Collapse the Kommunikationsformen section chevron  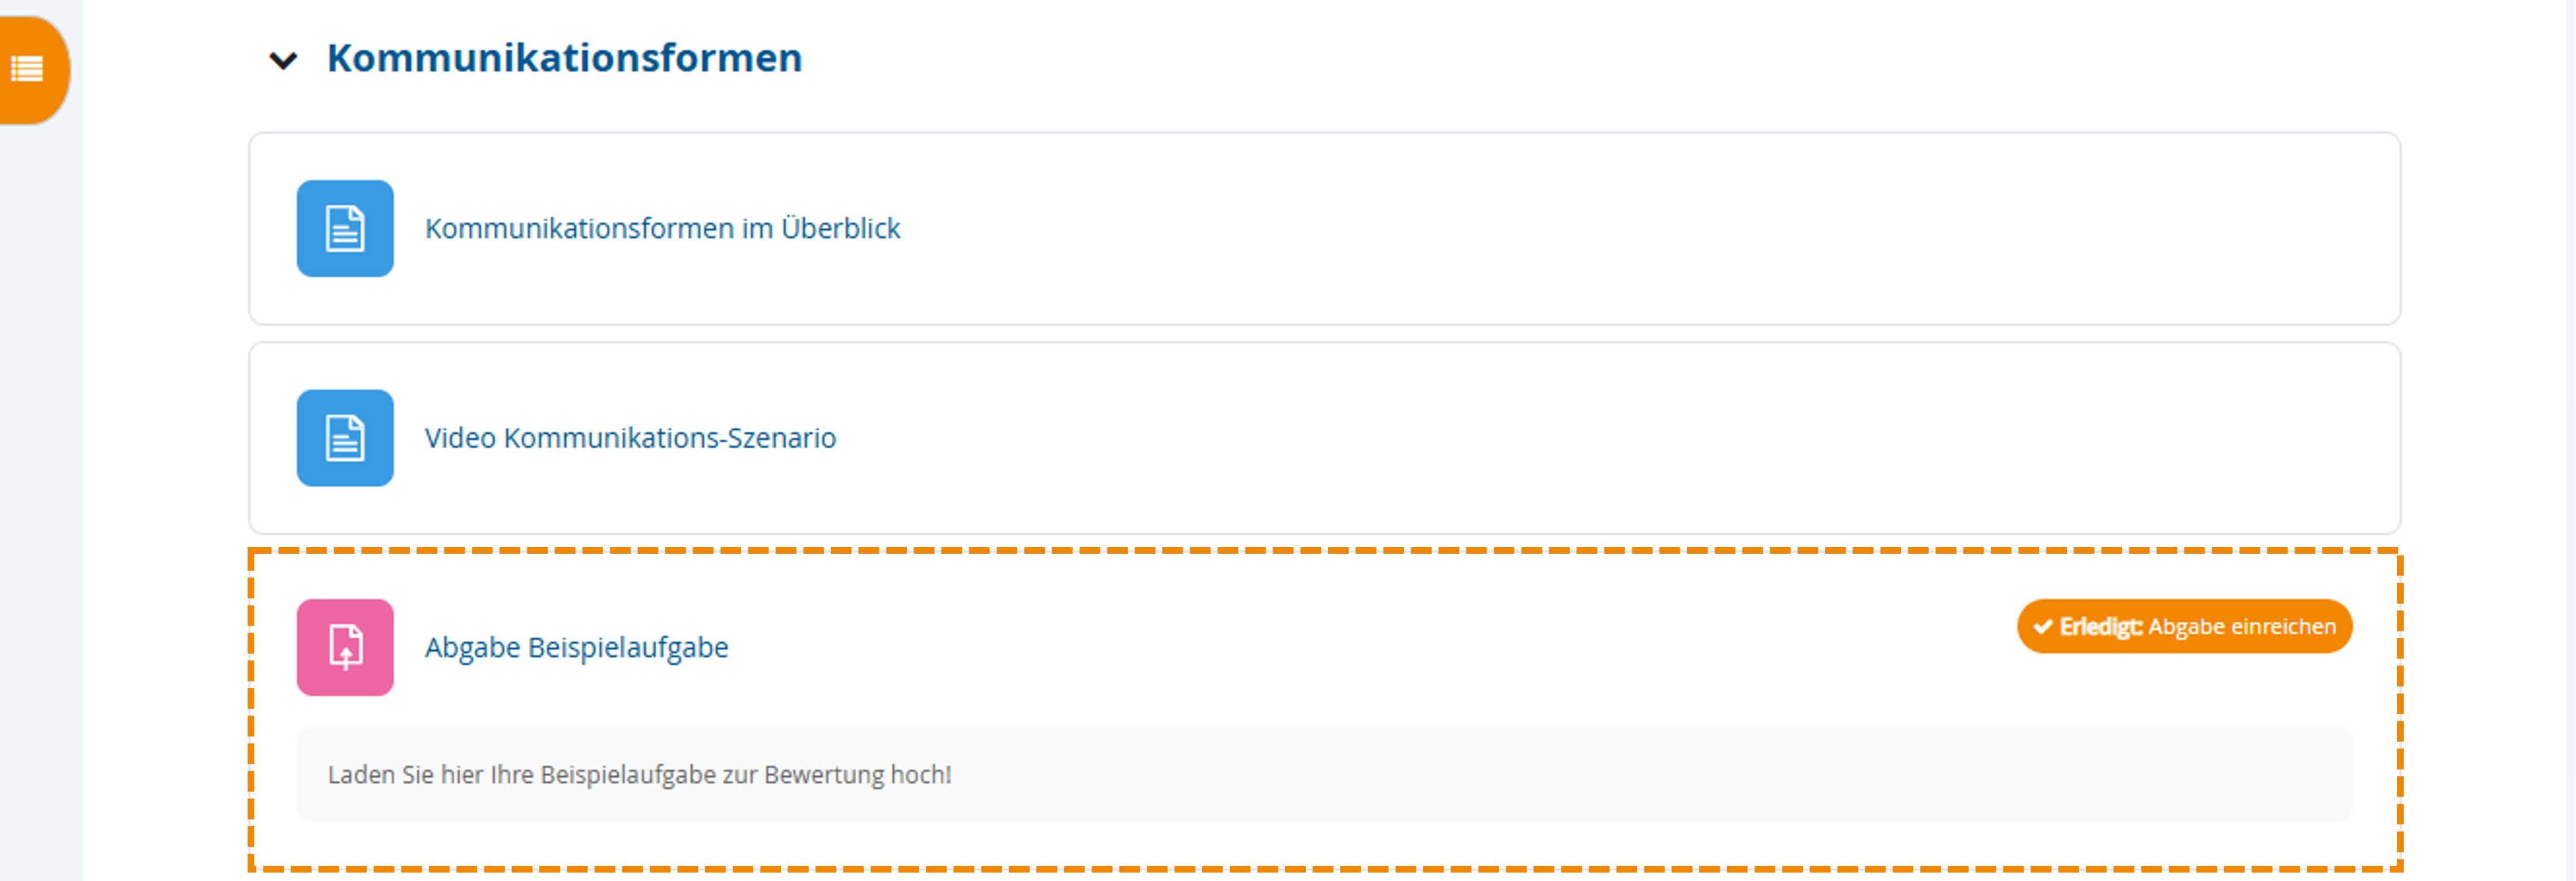(x=283, y=61)
